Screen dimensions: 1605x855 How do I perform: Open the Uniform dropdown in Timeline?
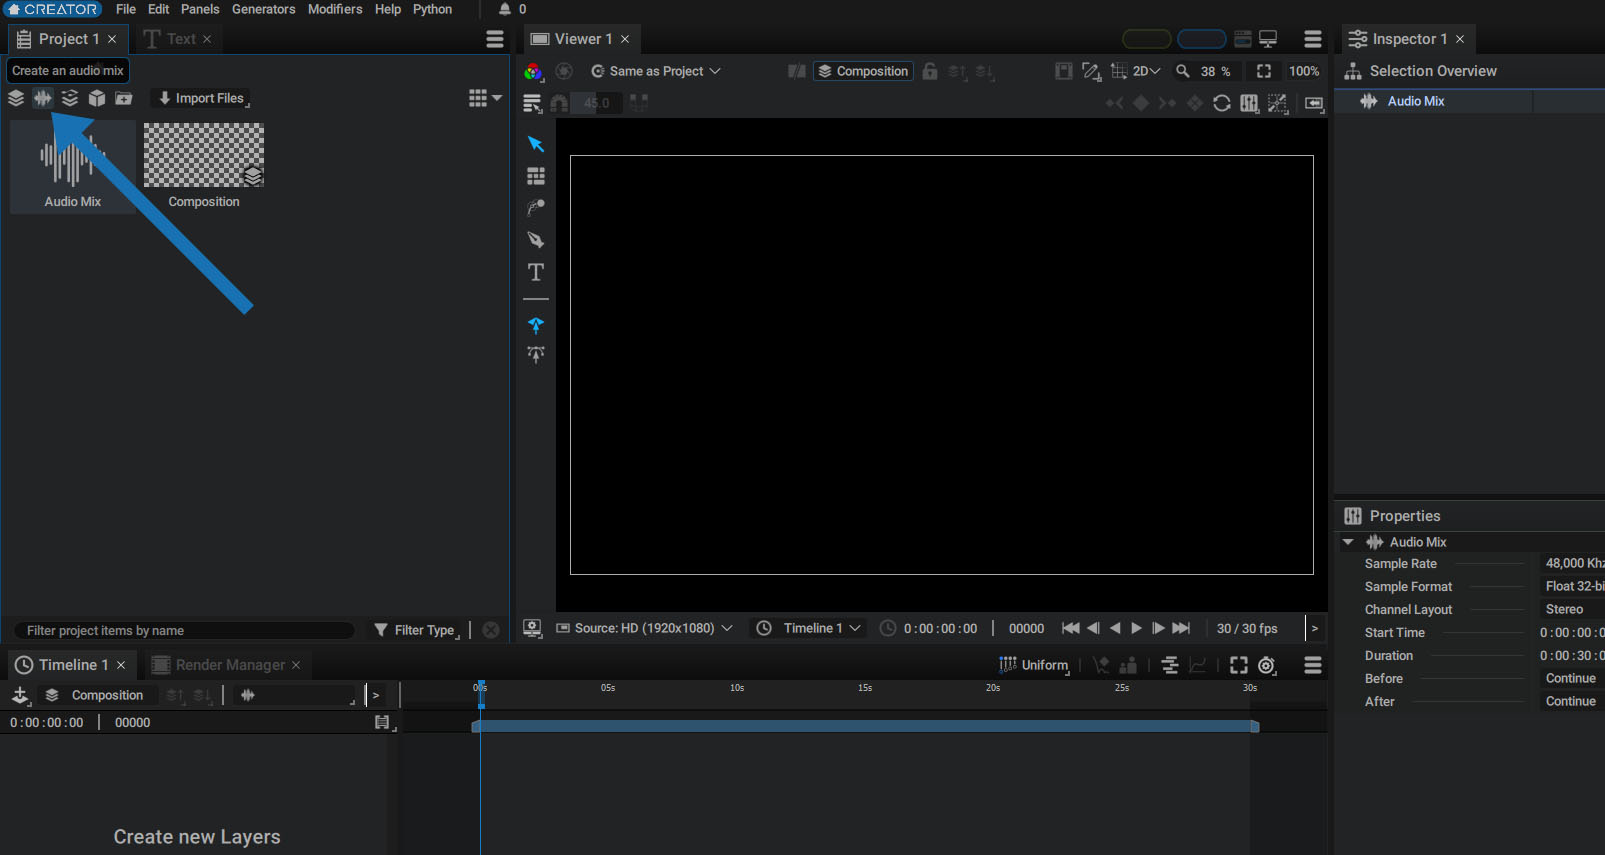[1034, 665]
